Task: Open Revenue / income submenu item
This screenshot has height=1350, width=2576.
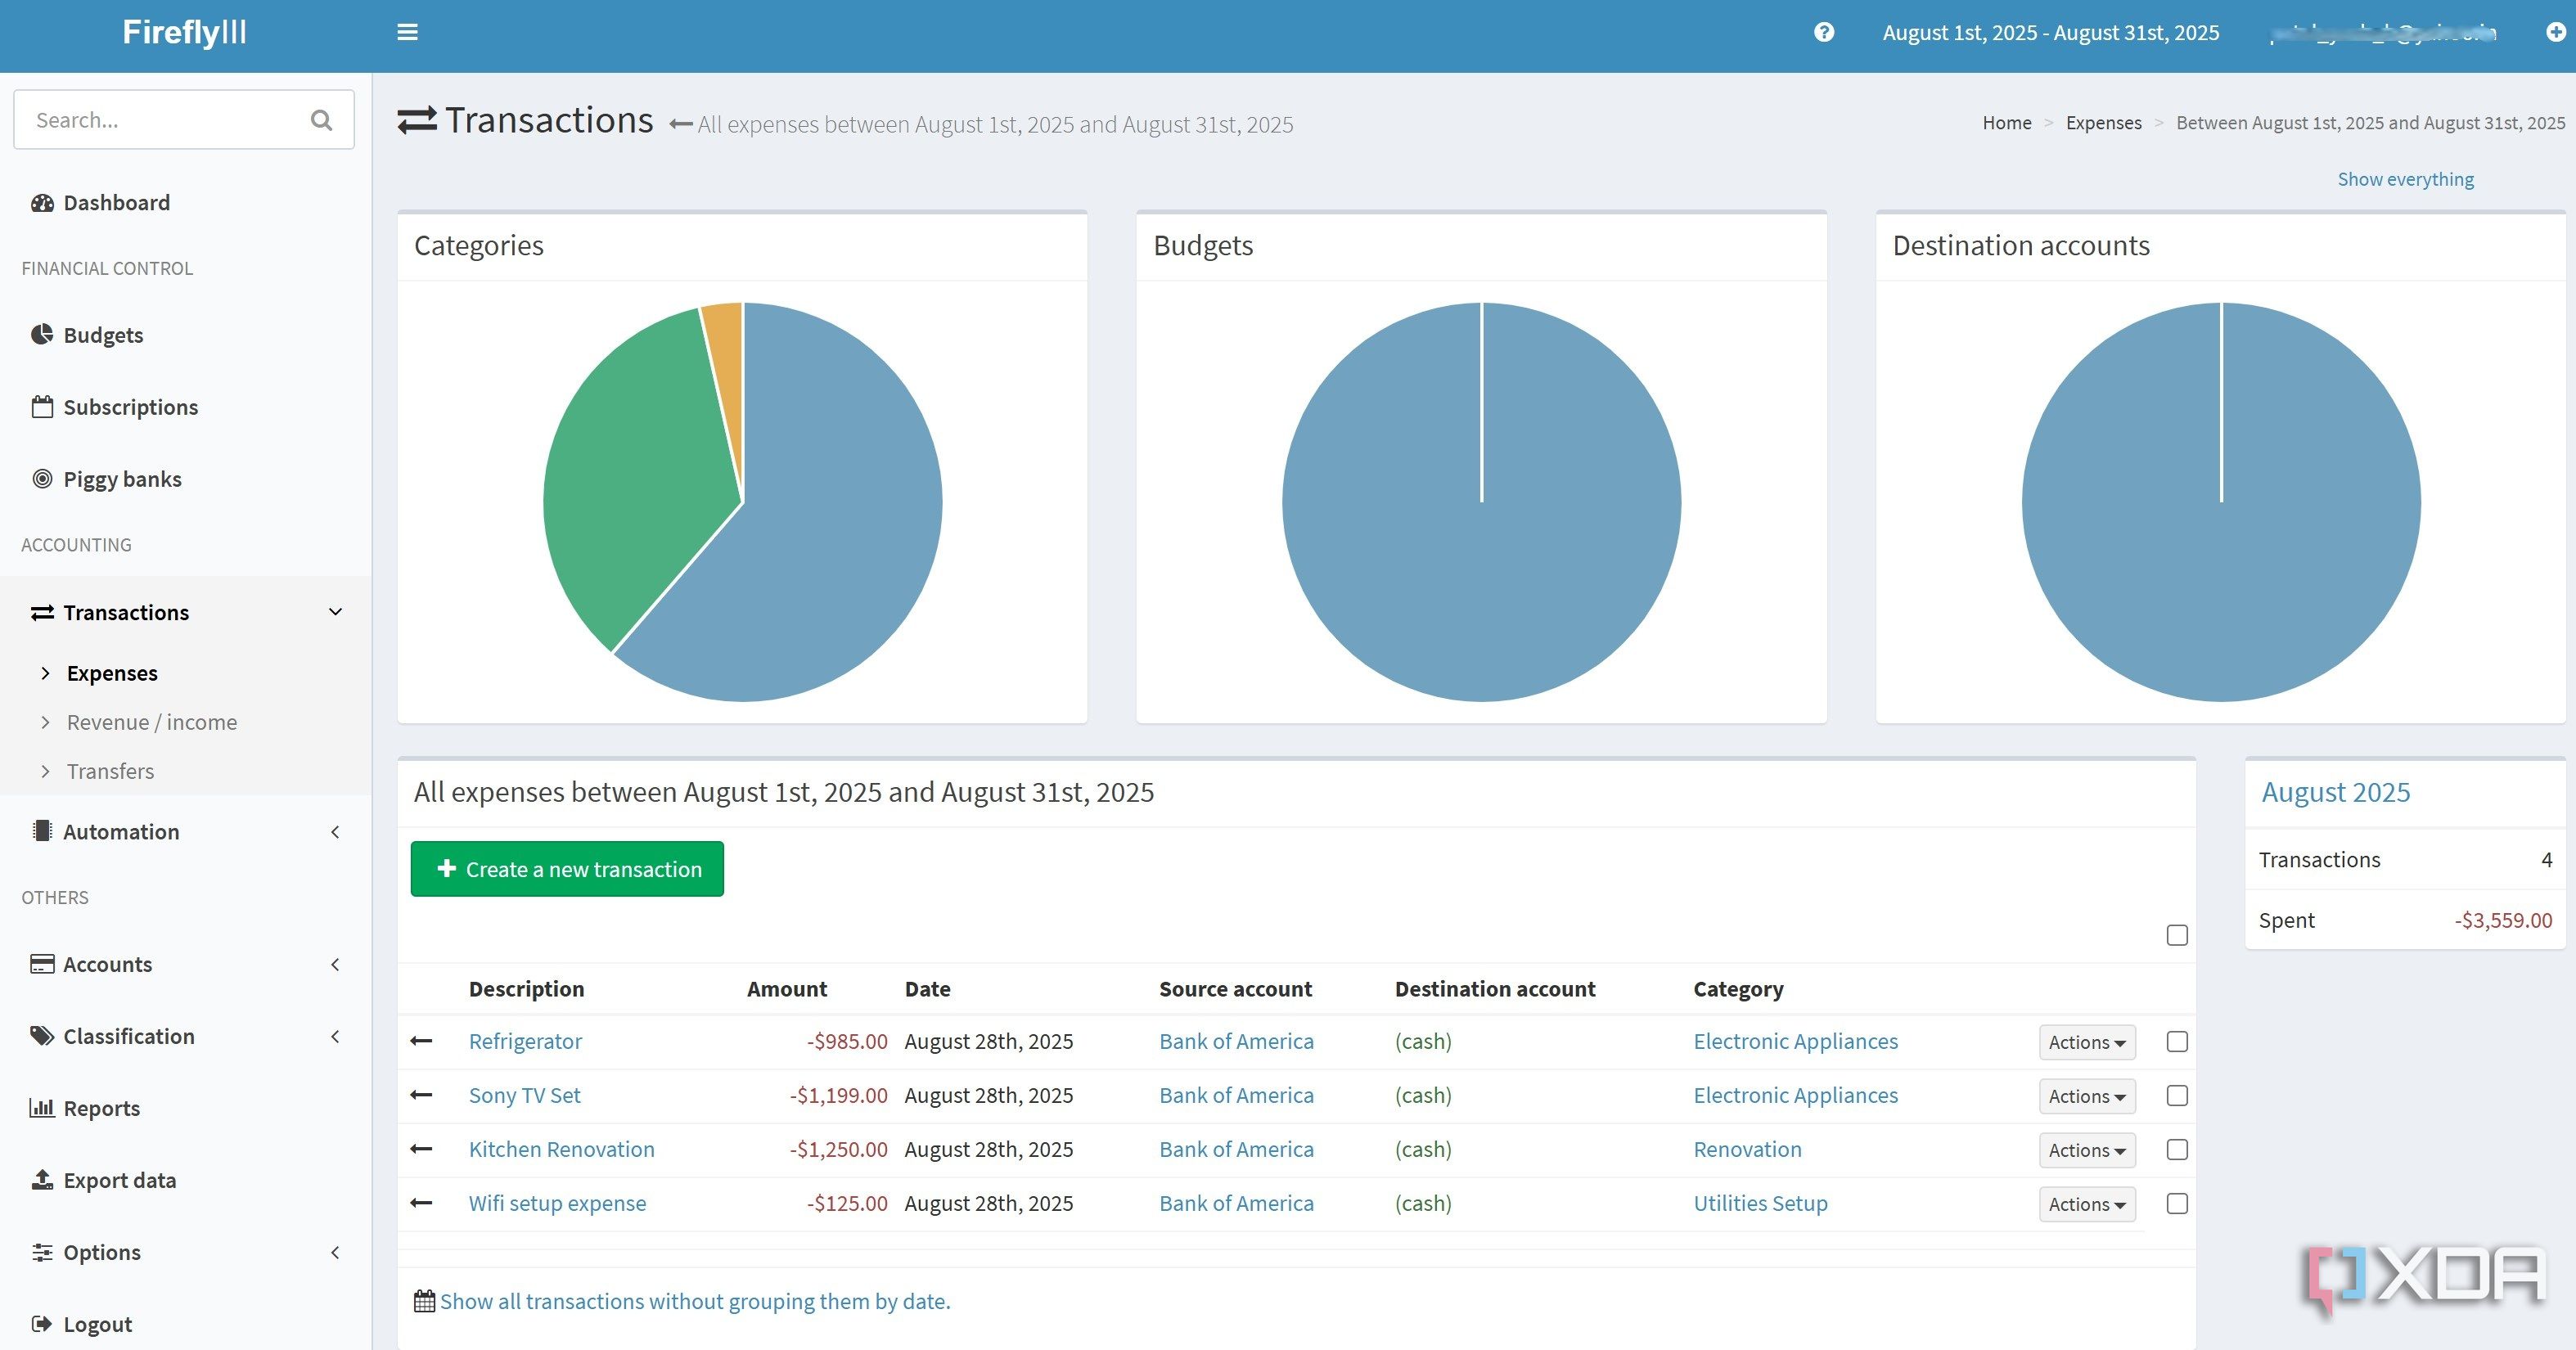Action: point(152,722)
